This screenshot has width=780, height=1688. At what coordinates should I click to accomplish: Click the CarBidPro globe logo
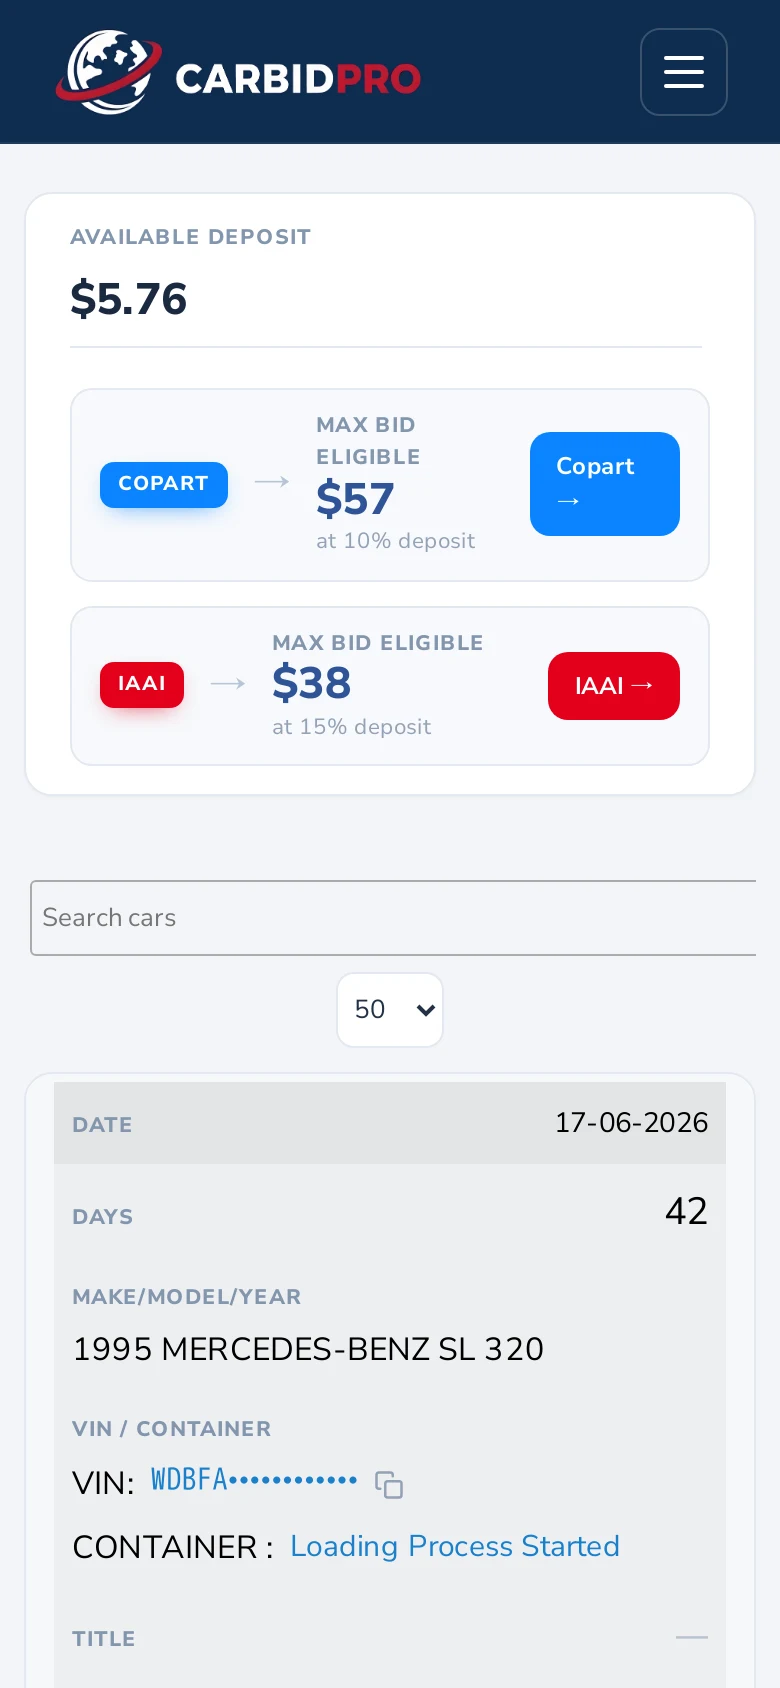point(108,72)
